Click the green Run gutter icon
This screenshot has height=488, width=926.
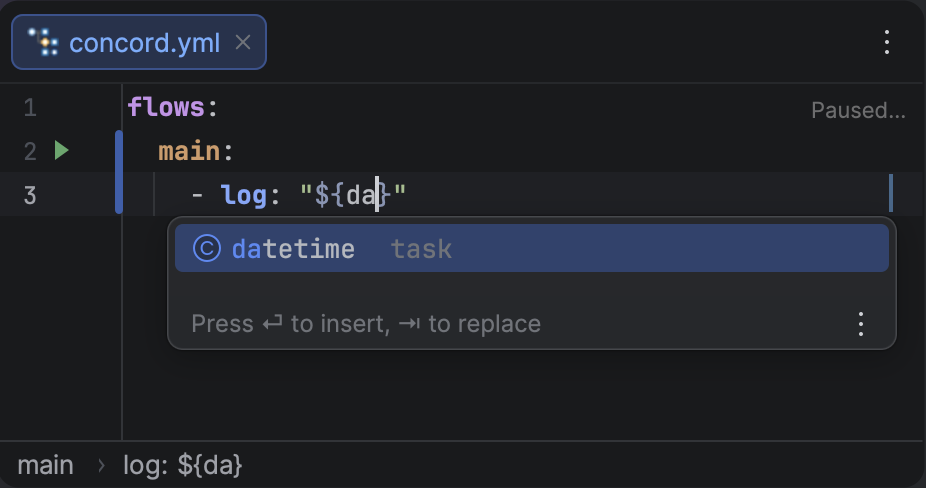click(x=62, y=151)
